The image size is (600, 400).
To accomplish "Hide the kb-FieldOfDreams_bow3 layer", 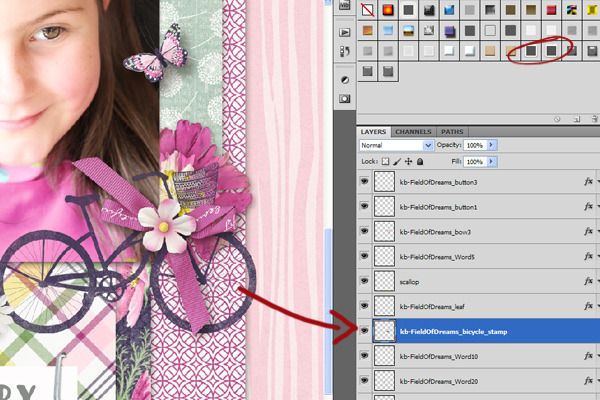I will pos(364,231).
